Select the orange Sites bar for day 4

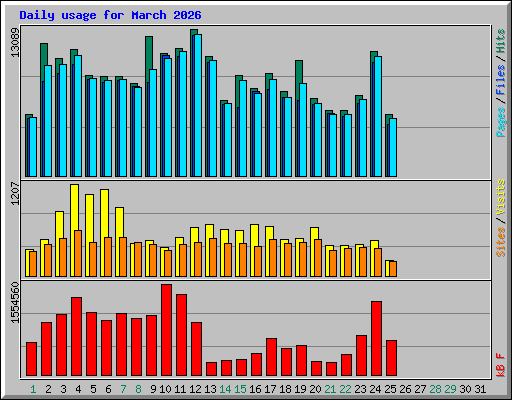(78, 253)
